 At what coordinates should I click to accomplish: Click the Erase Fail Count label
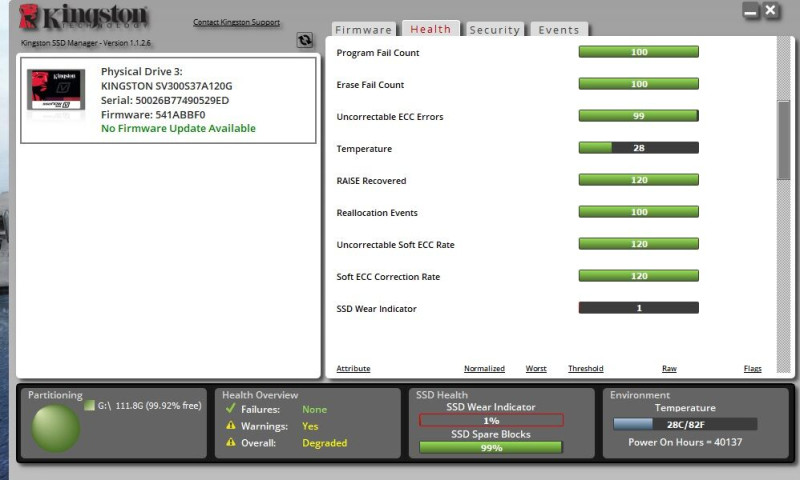click(370, 85)
